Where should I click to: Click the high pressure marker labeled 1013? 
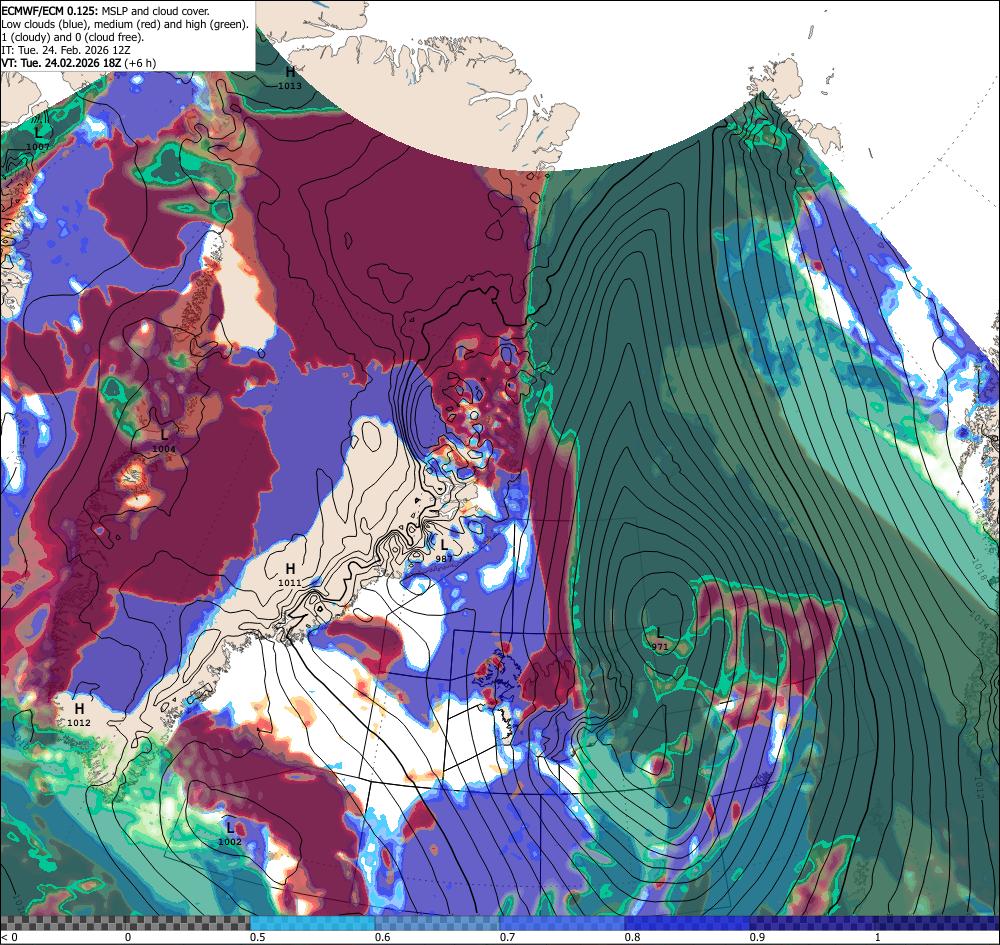(x=290, y=77)
